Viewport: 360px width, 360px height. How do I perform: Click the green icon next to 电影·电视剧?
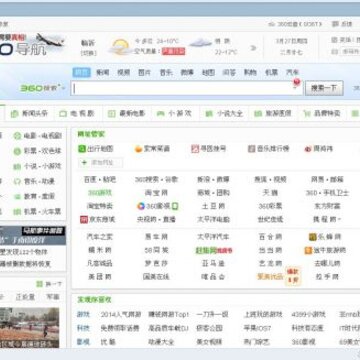point(17,136)
